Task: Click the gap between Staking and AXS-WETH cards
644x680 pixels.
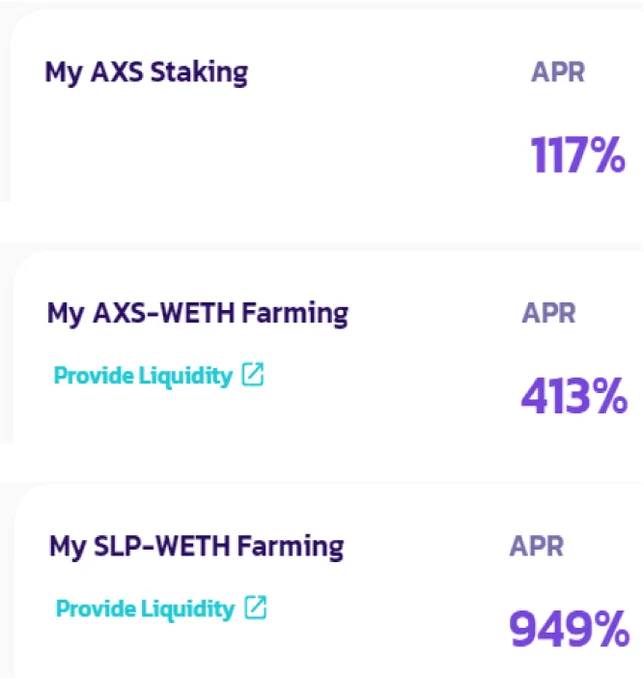Action: click(x=322, y=222)
